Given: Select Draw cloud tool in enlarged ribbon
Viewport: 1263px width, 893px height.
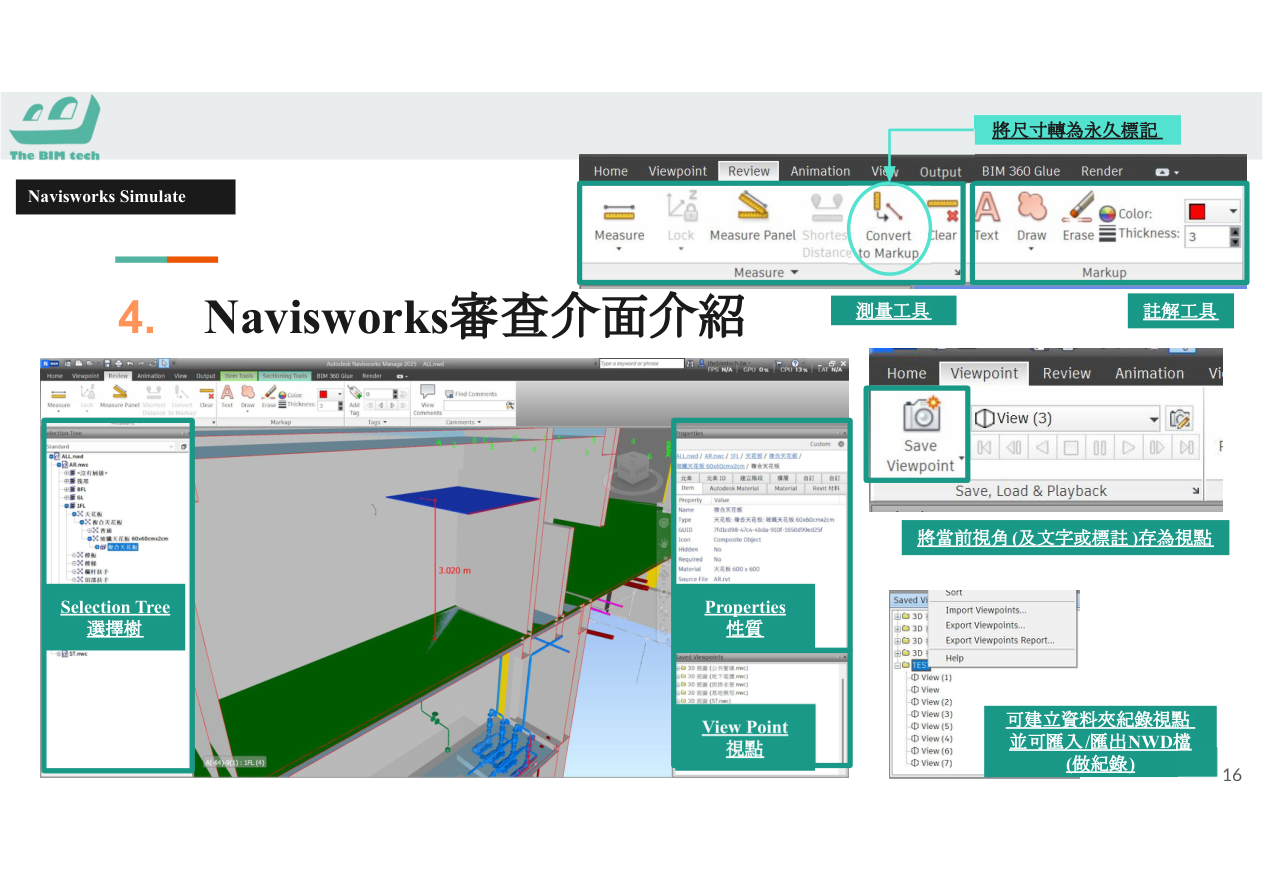Looking at the screenshot, I should [1031, 218].
